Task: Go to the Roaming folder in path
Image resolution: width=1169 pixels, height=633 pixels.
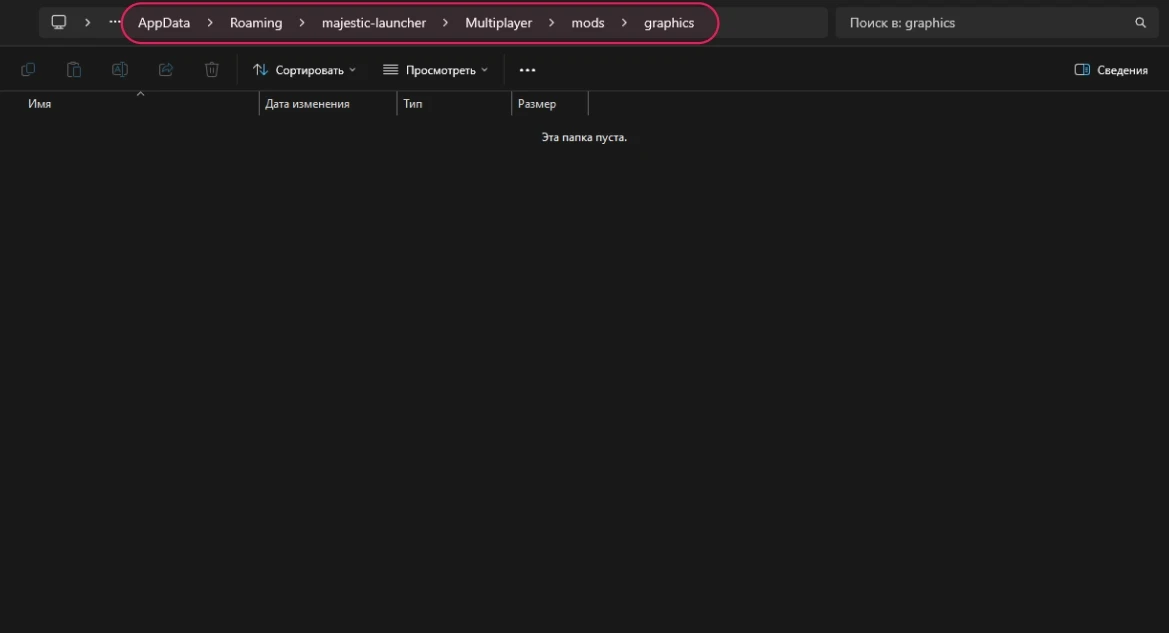Action: coord(256,23)
